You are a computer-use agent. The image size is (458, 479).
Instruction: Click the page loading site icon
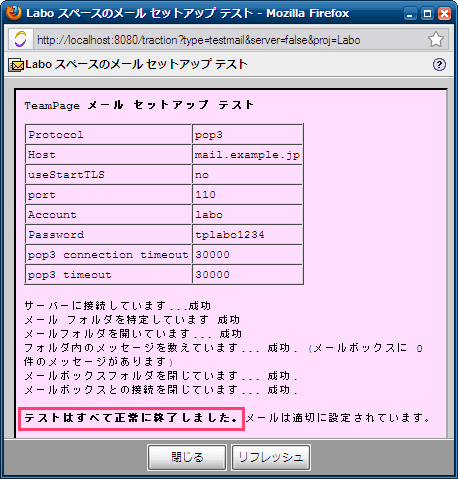(x=20, y=39)
